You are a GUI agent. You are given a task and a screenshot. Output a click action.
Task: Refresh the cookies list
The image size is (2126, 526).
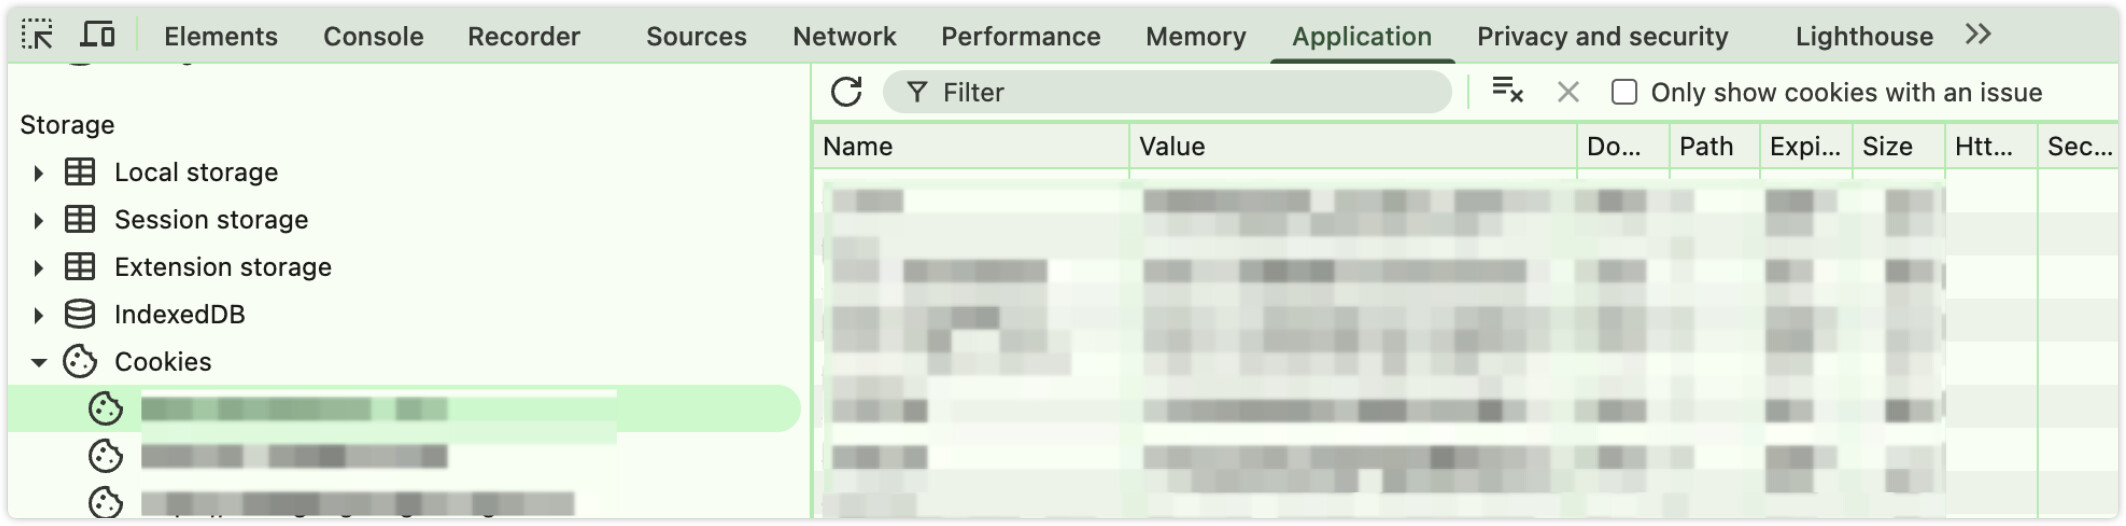pyautogui.click(x=846, y=92)
